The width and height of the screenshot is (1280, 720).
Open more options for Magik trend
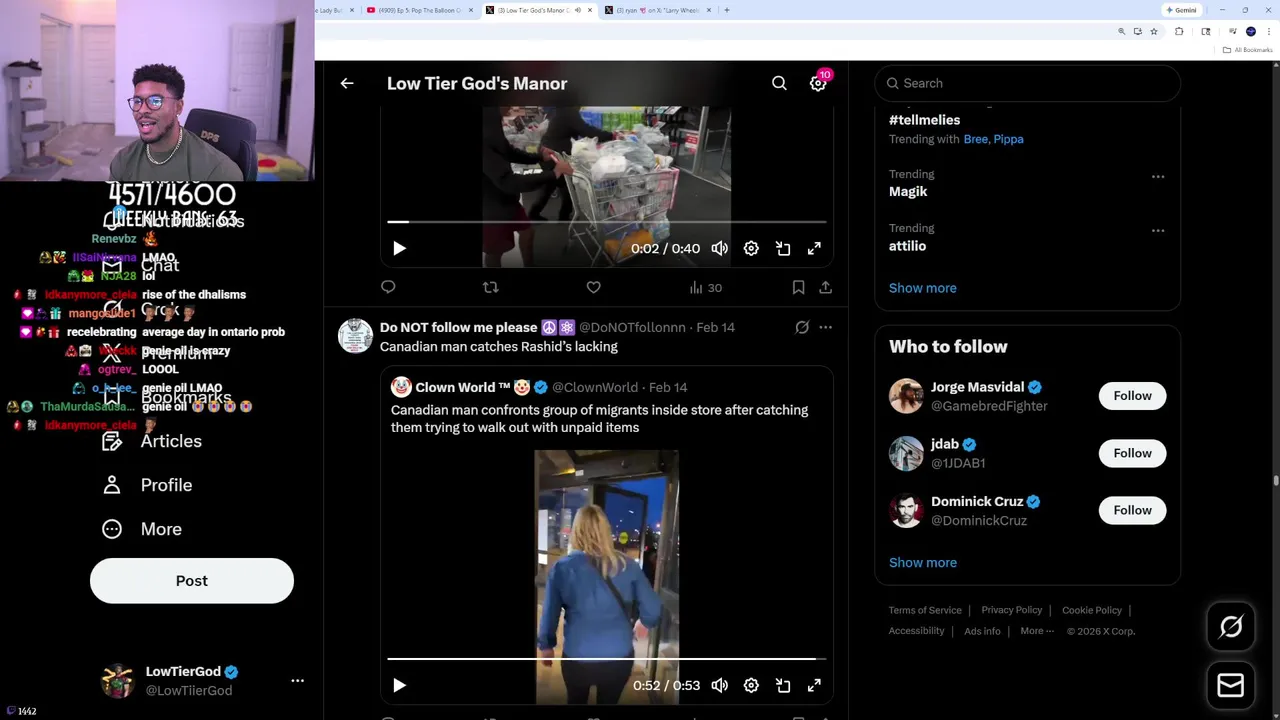pyautogui.click(x=1158, y=176)
